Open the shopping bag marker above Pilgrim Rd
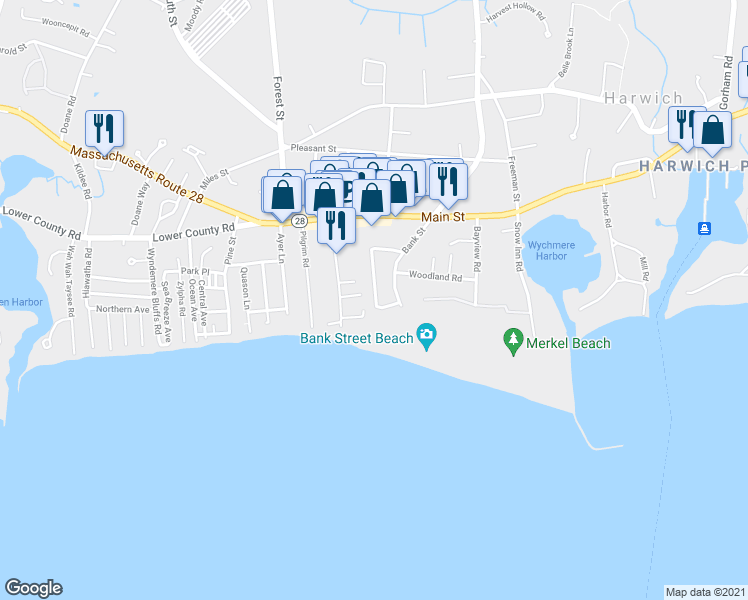Image resolution: width=748 pixels, height=600 pixels. click(x=324, y=197)
